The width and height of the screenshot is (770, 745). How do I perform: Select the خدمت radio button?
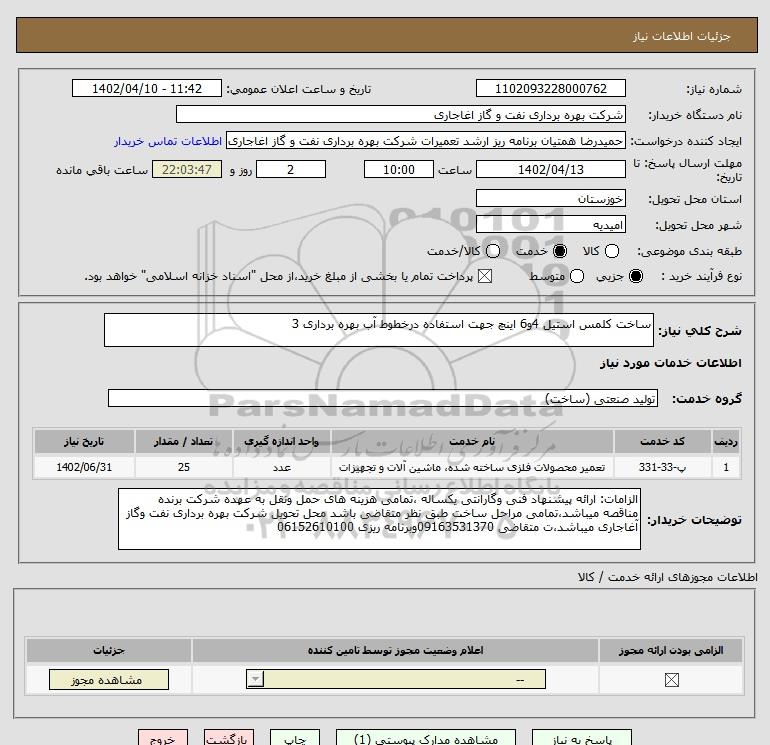560,251
